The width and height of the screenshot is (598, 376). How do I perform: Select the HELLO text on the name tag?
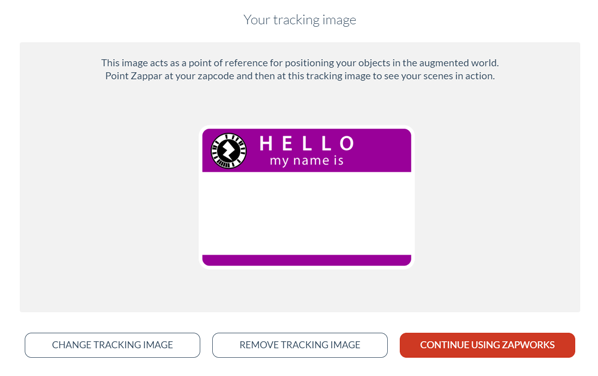click(307, 144)
